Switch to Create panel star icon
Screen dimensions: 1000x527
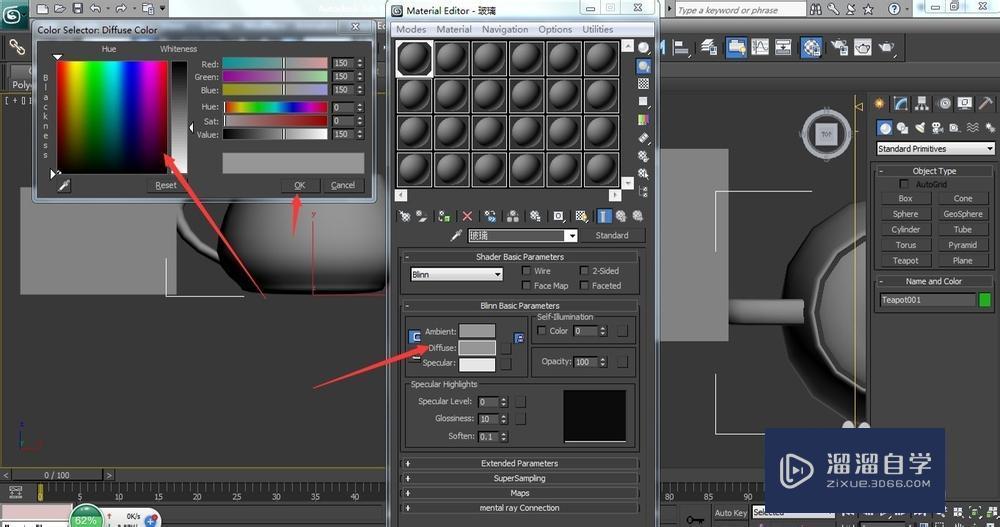click(x=879, y=103)
